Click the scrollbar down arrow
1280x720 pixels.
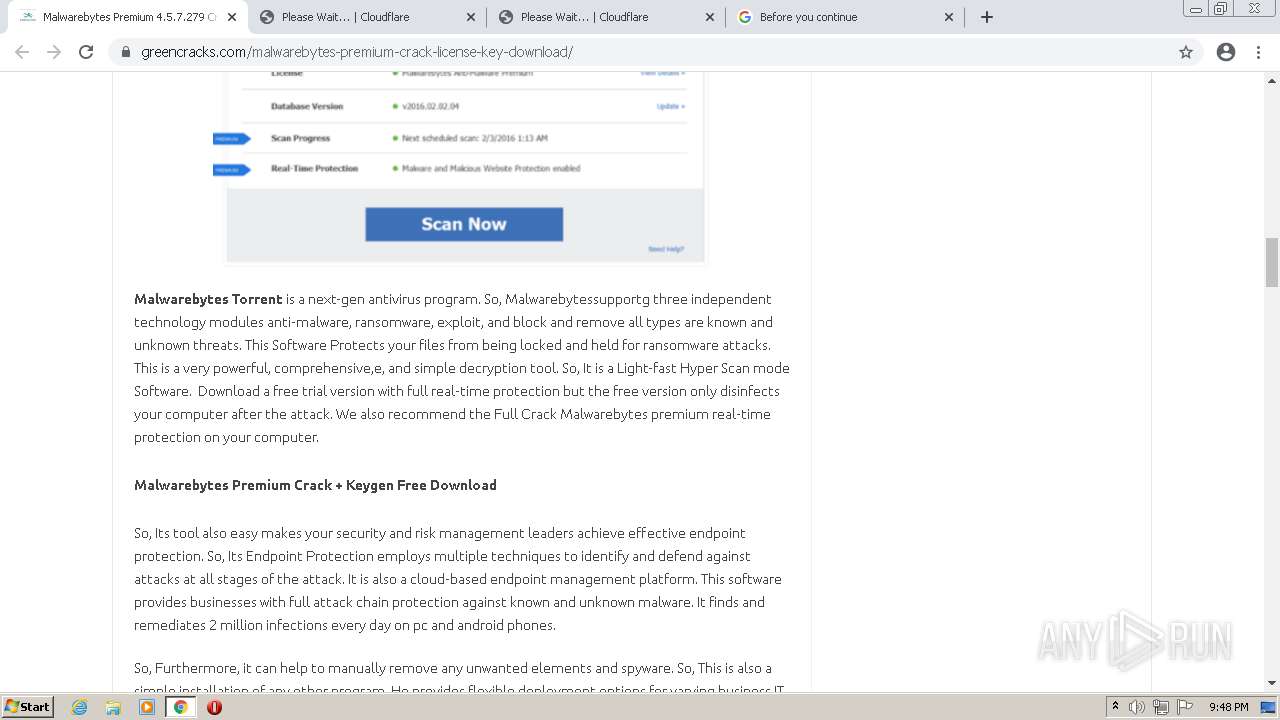(x=1272, y=683)
